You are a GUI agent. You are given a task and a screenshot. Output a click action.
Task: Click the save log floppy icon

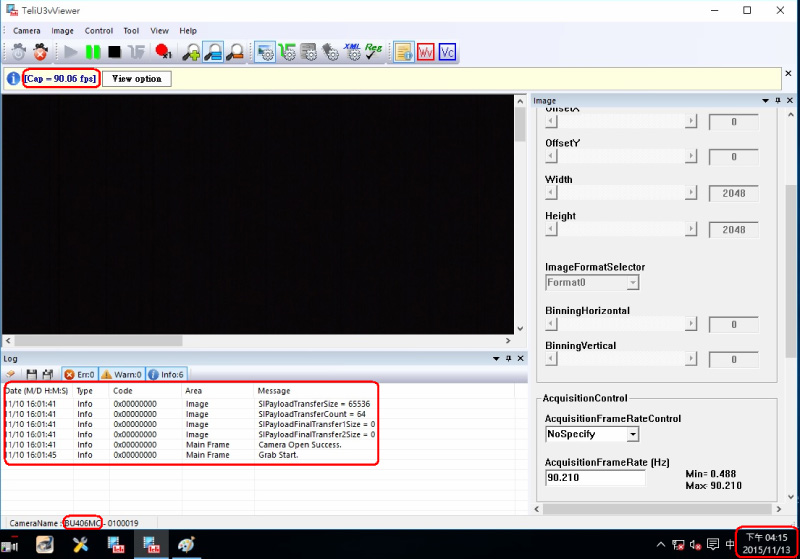32,374
